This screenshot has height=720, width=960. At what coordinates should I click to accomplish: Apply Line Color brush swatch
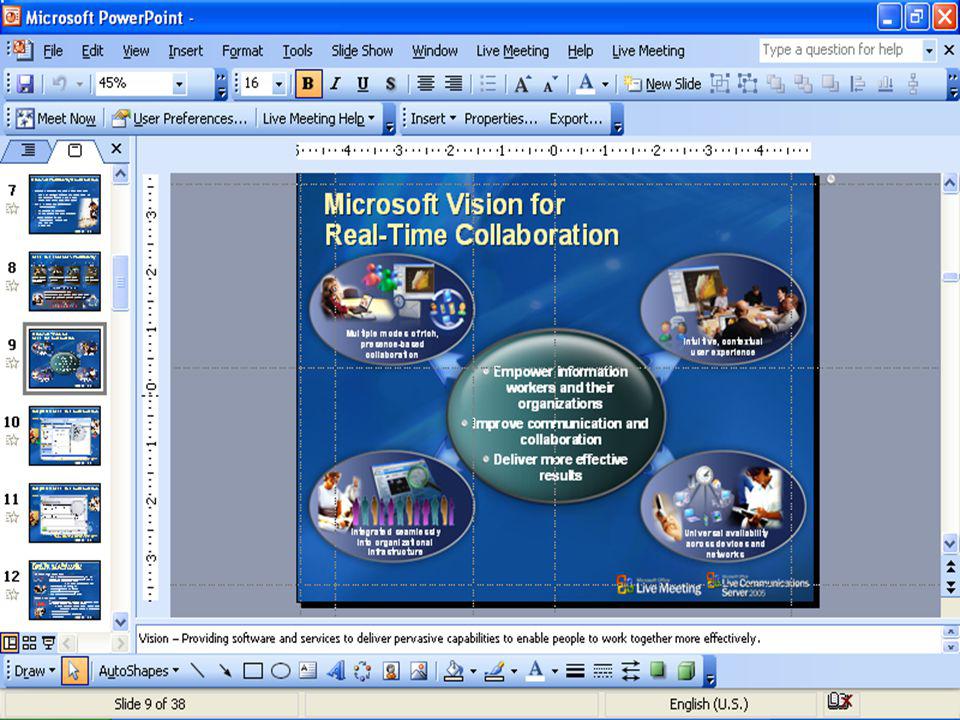pyautogui.click(x=495, y=671)
